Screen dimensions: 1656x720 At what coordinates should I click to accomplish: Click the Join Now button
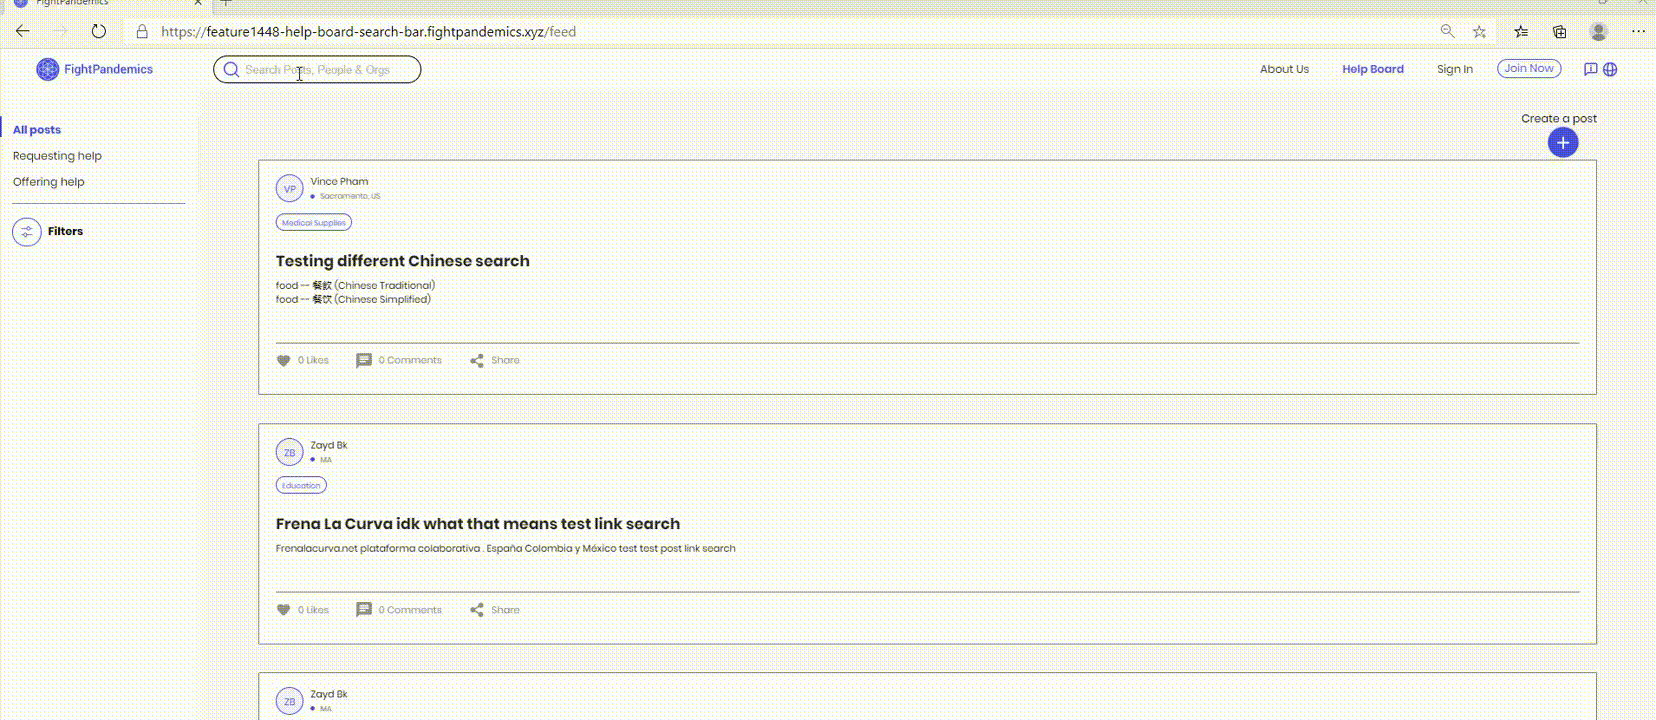[x=1529, y=68]
